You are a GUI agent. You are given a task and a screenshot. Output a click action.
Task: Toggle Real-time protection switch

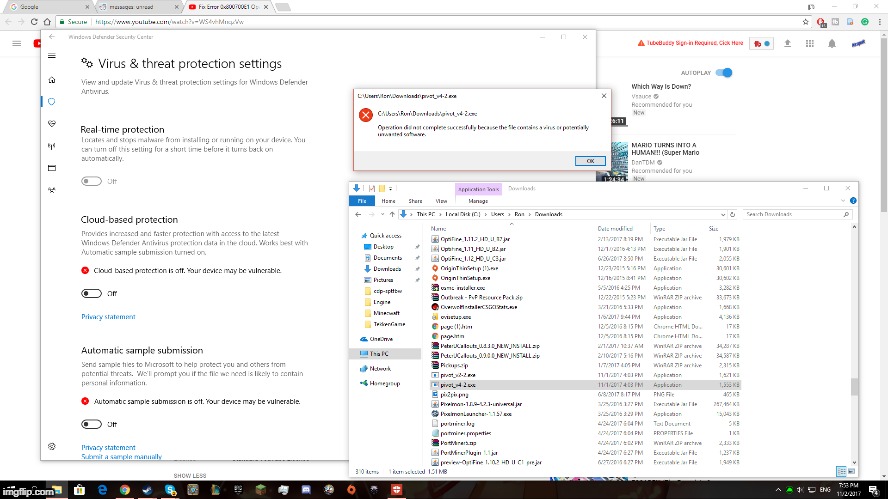[91, 181]
